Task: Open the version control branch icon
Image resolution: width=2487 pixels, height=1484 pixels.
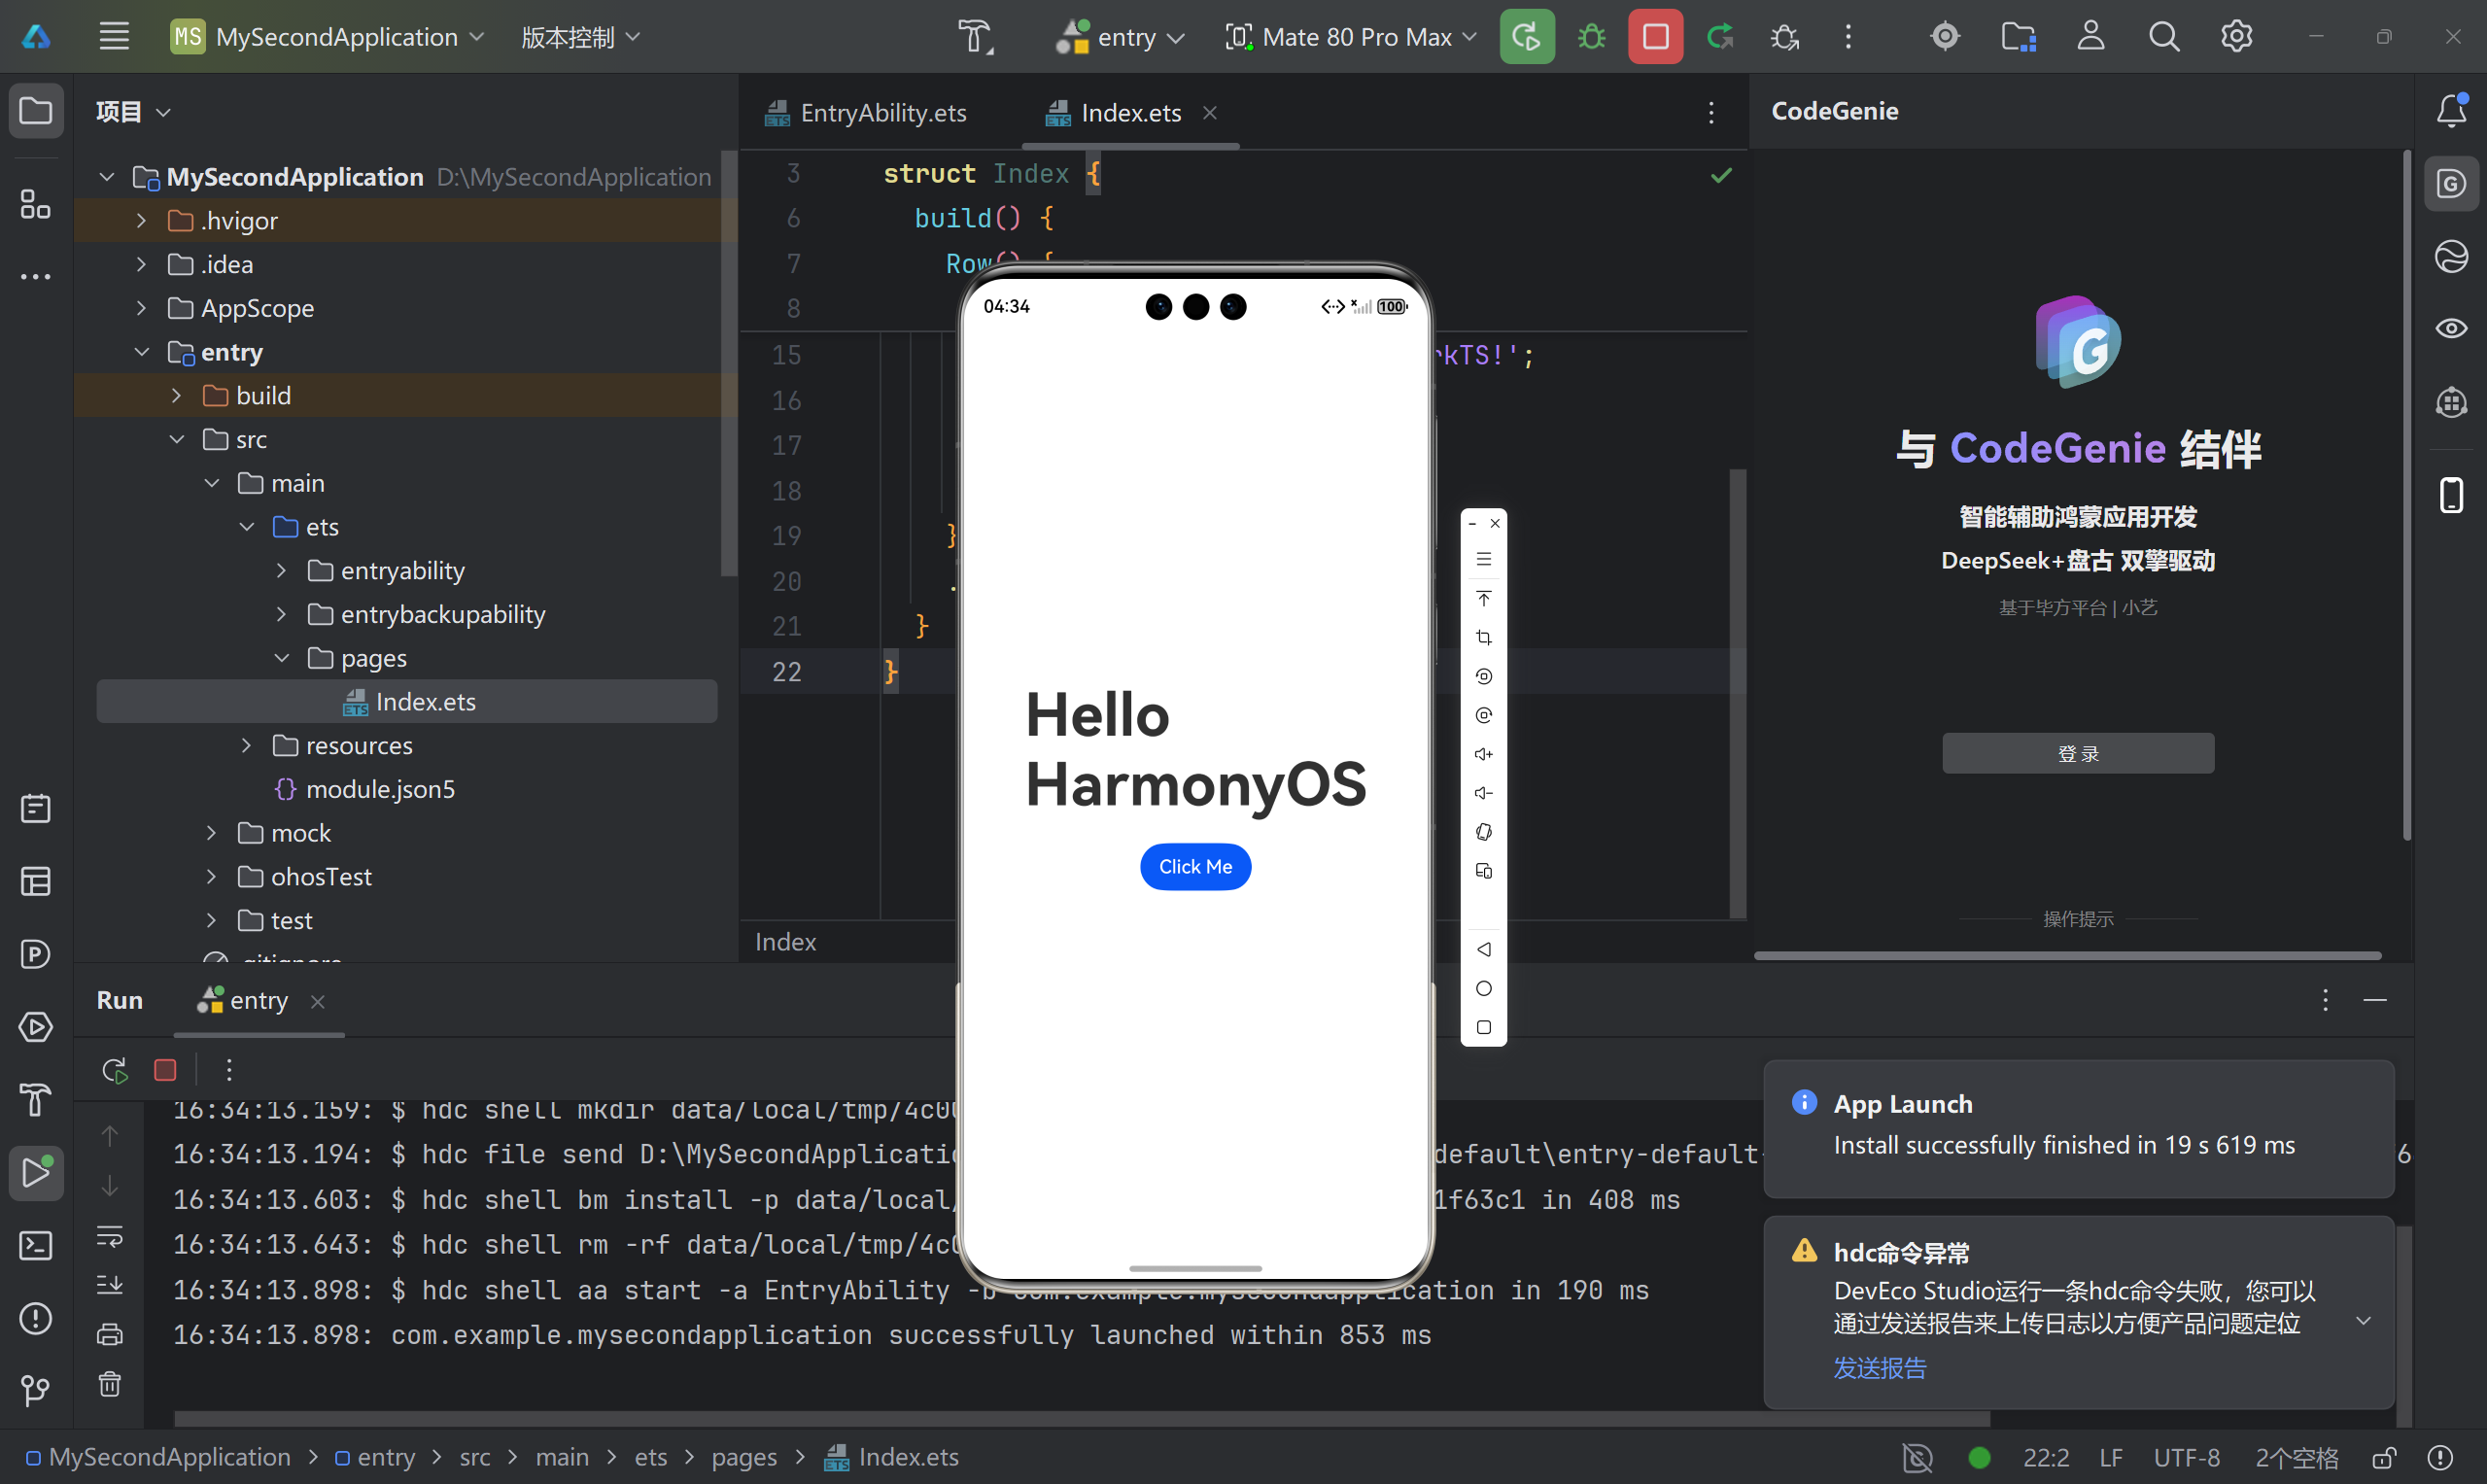Action: (36, 1391)
